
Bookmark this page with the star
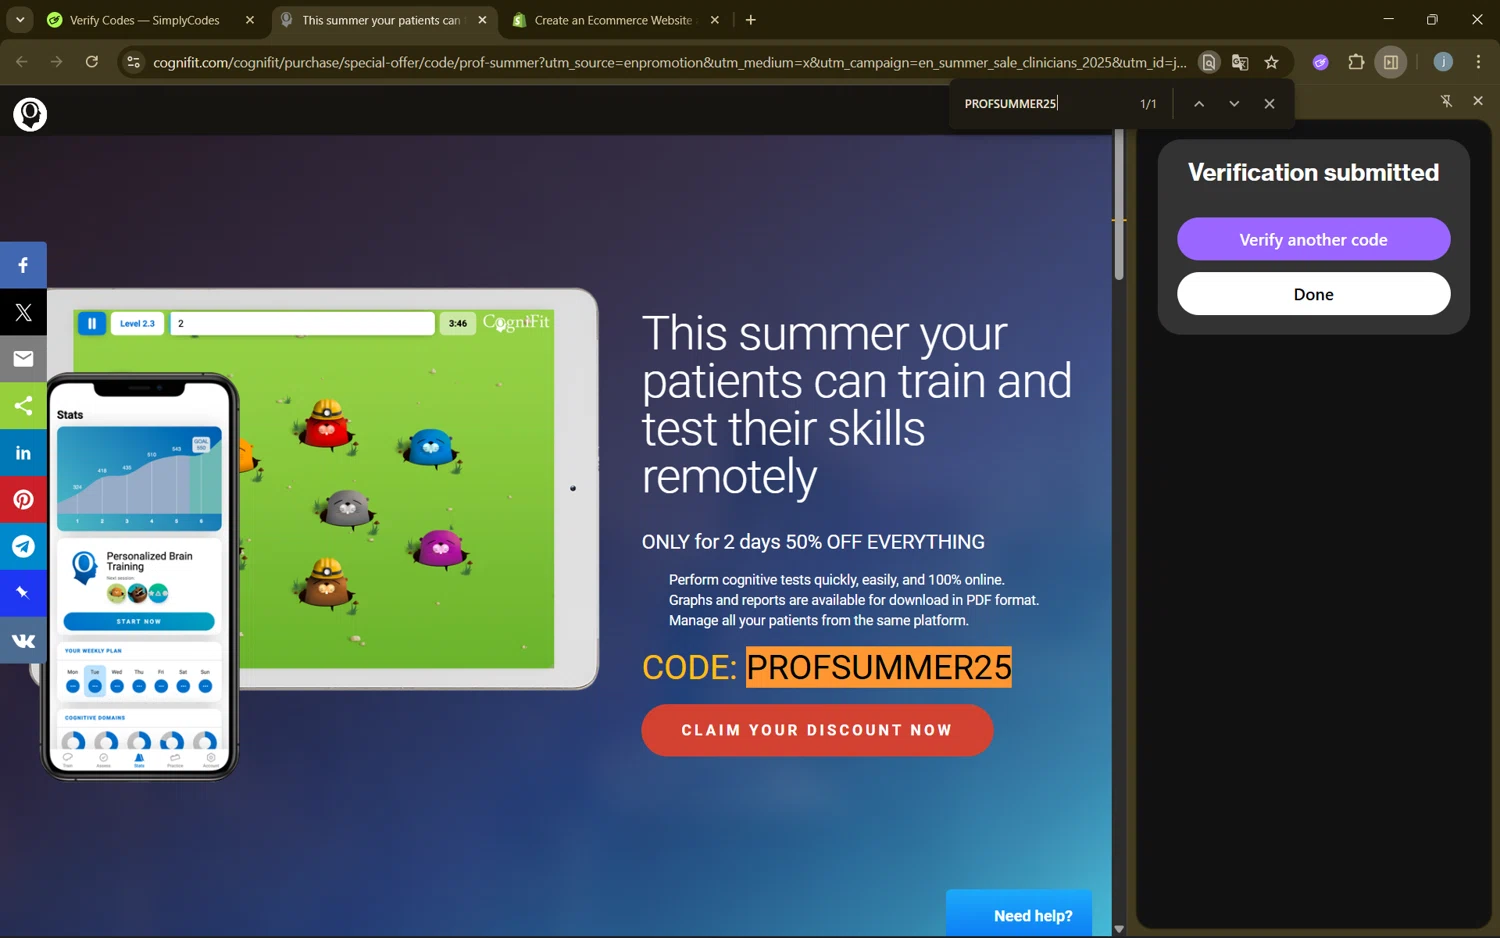[1271, 62]
